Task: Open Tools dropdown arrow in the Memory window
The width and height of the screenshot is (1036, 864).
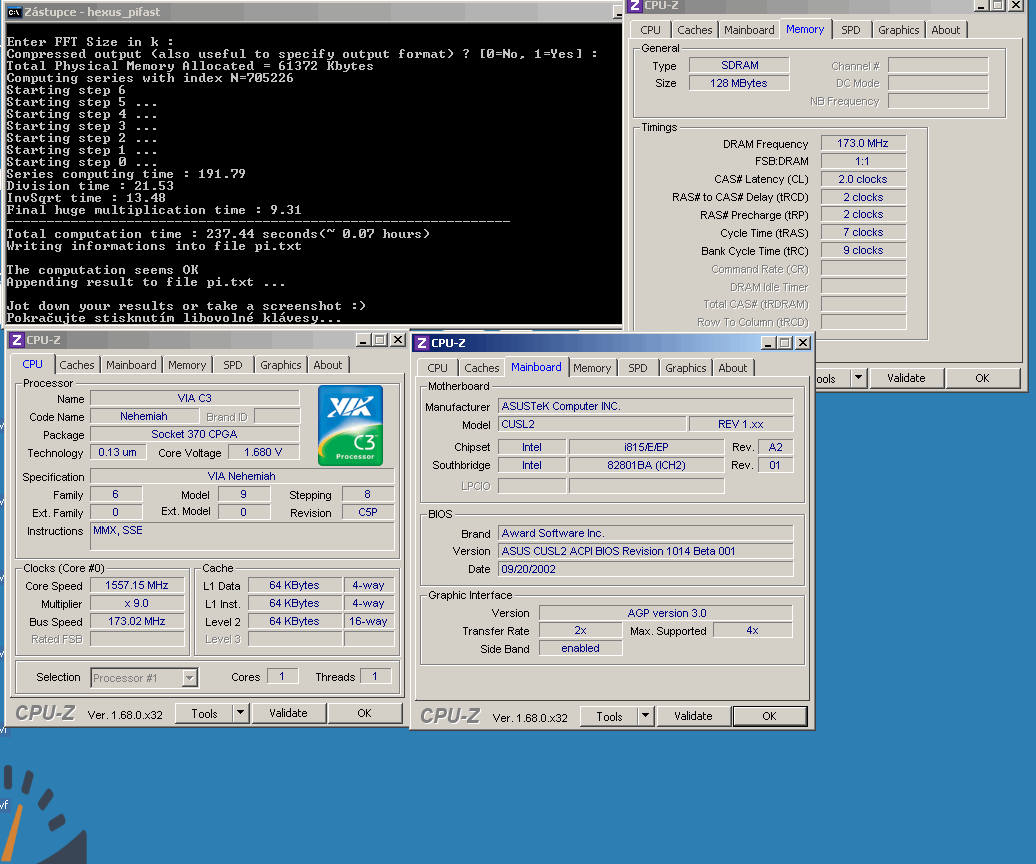Action: [858, 378]
